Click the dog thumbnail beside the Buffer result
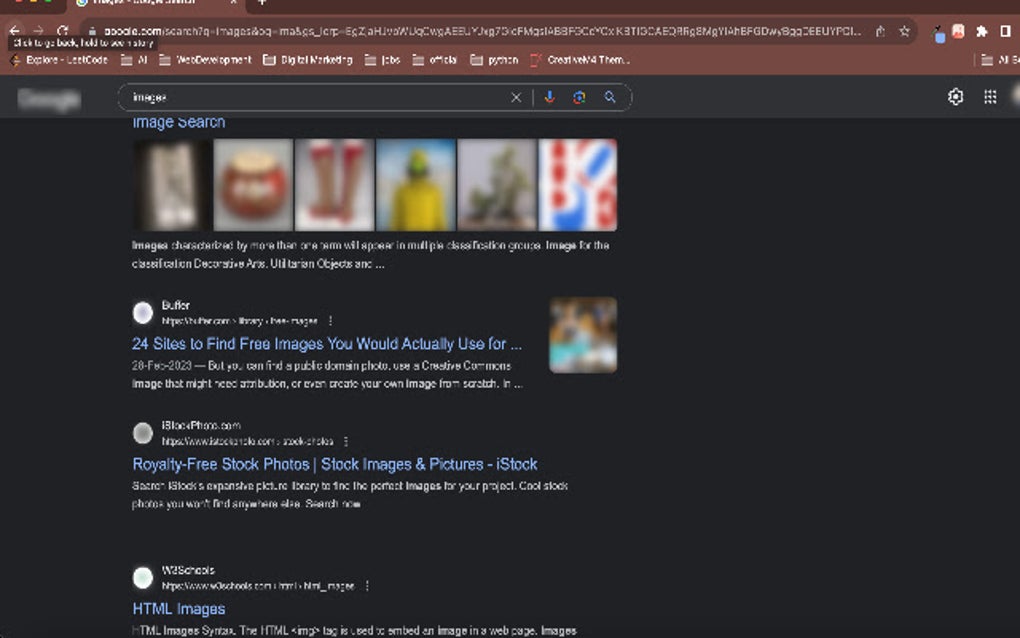 (x=583, y=335)
